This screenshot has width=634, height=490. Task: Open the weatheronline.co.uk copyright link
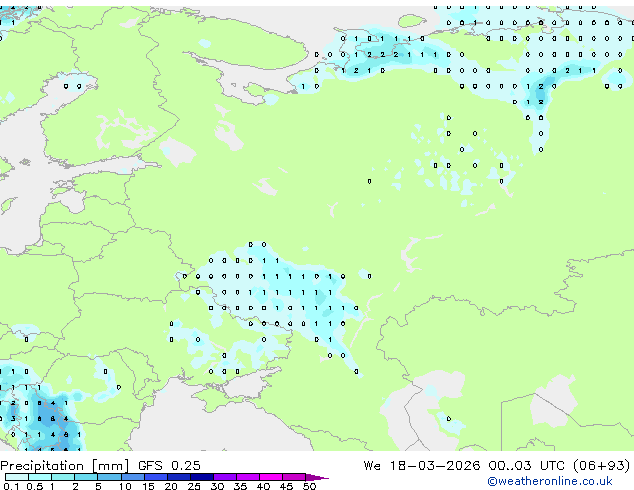click(x=550, y=481)
